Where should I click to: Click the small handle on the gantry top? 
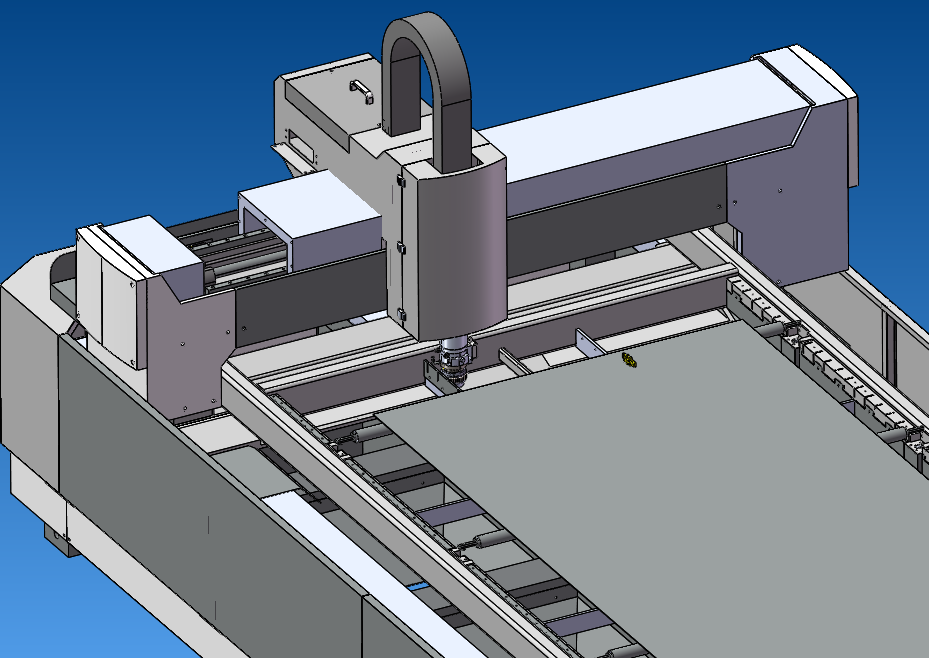[361, 92]
